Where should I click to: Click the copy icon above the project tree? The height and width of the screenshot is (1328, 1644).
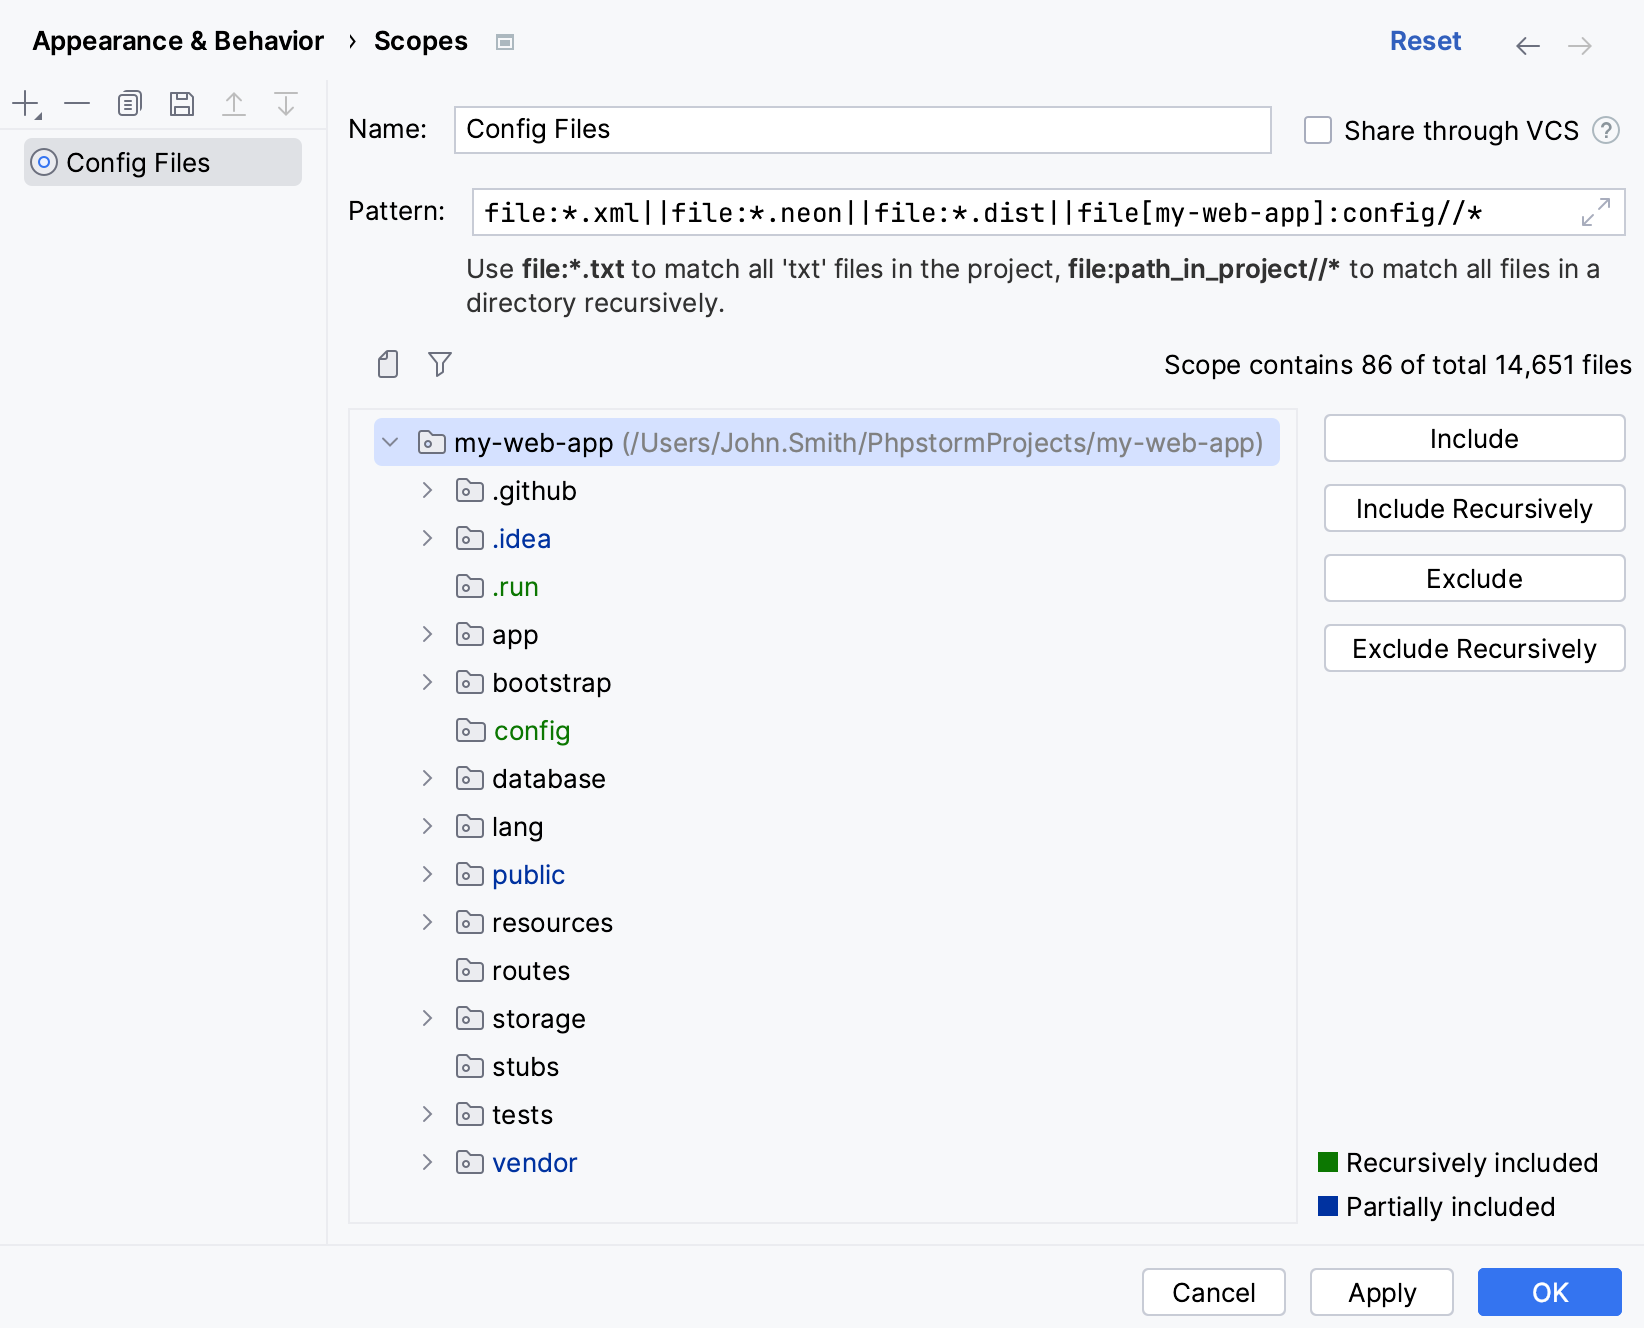(x=387, y=364)
